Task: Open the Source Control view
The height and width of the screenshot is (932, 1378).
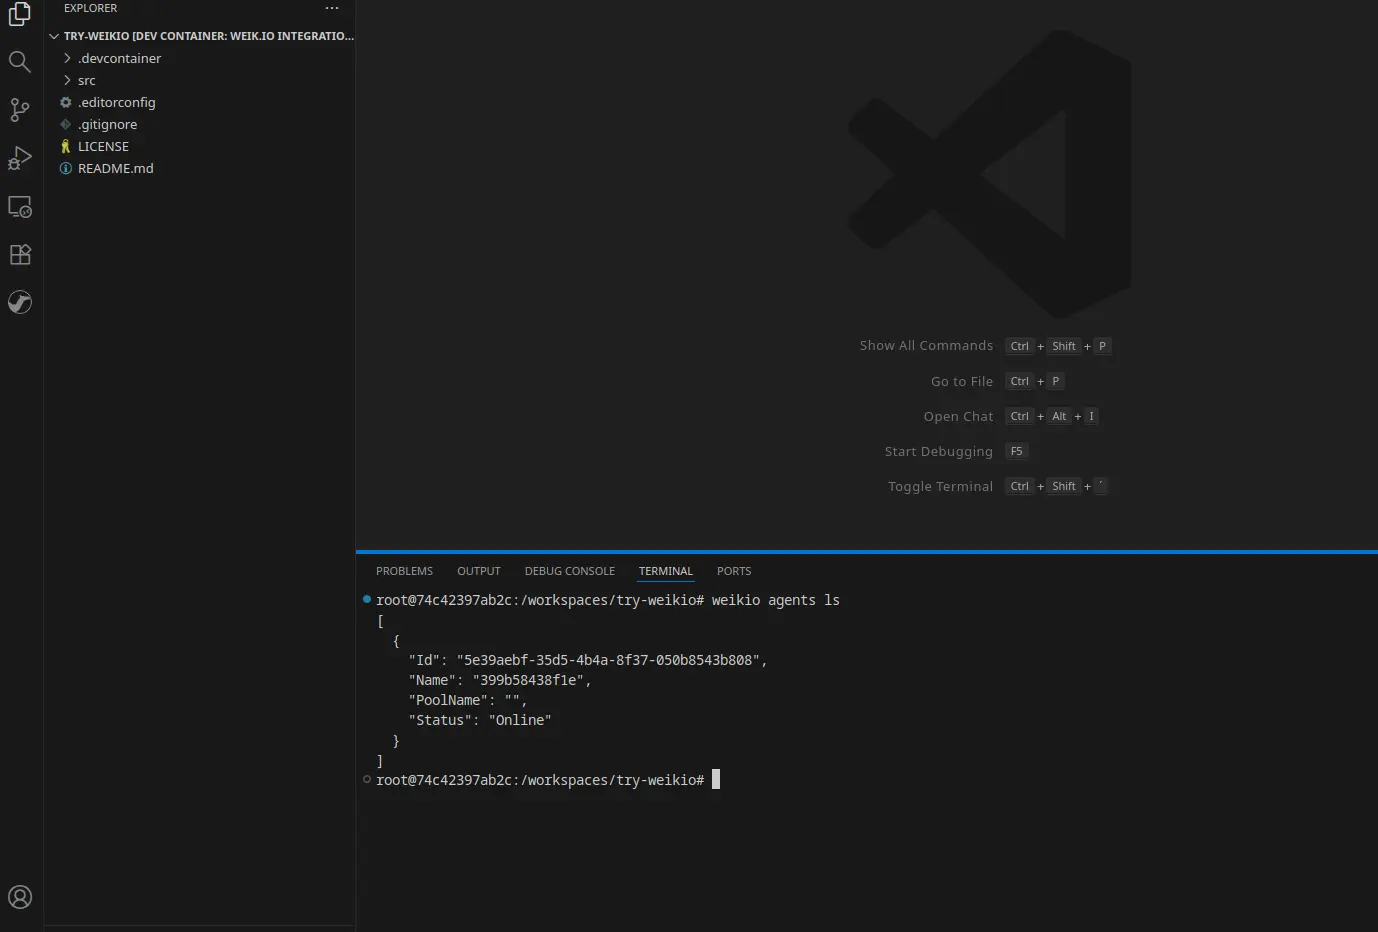Action: pyautogui.click(x=20, y=110)
